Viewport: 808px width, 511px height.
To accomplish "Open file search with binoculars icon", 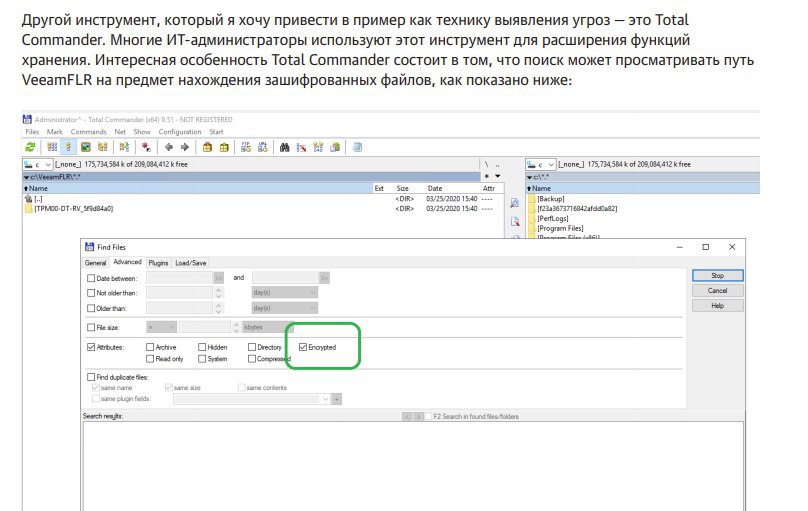I will tap(284, 147).
